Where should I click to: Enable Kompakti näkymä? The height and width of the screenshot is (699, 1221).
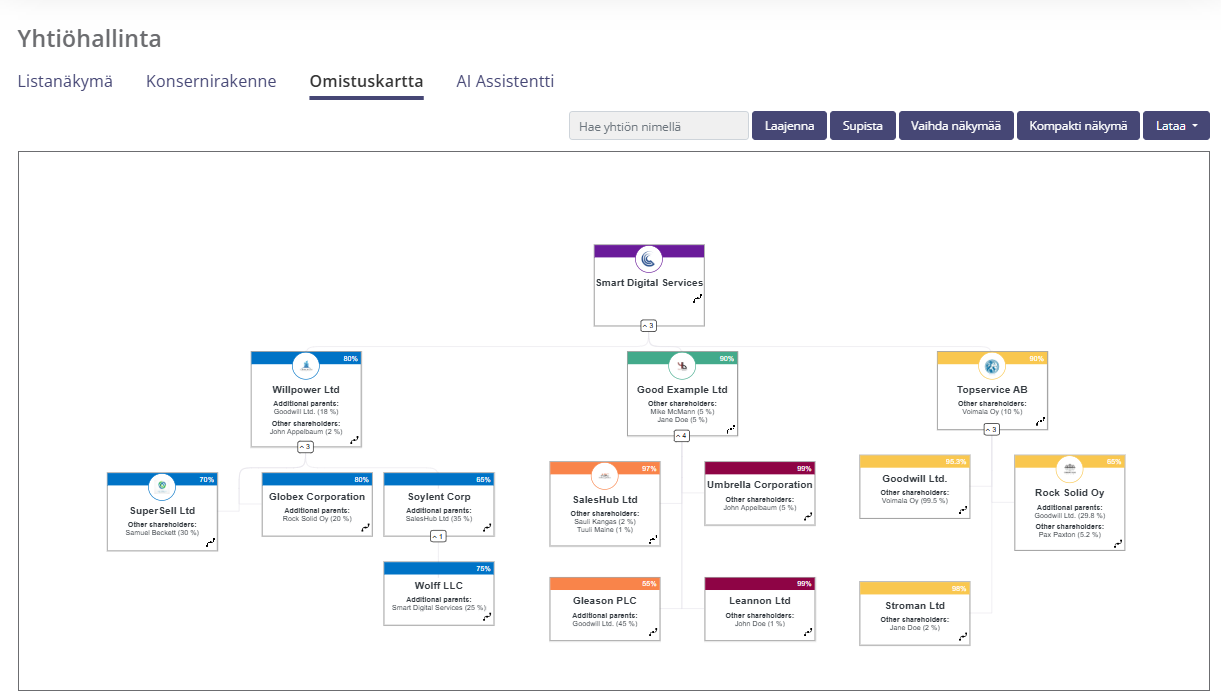1078,126
